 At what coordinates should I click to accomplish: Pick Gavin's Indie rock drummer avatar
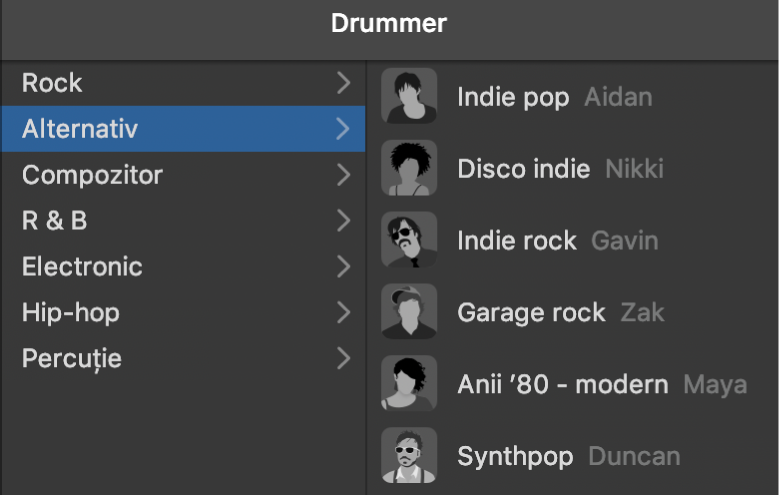409,240
